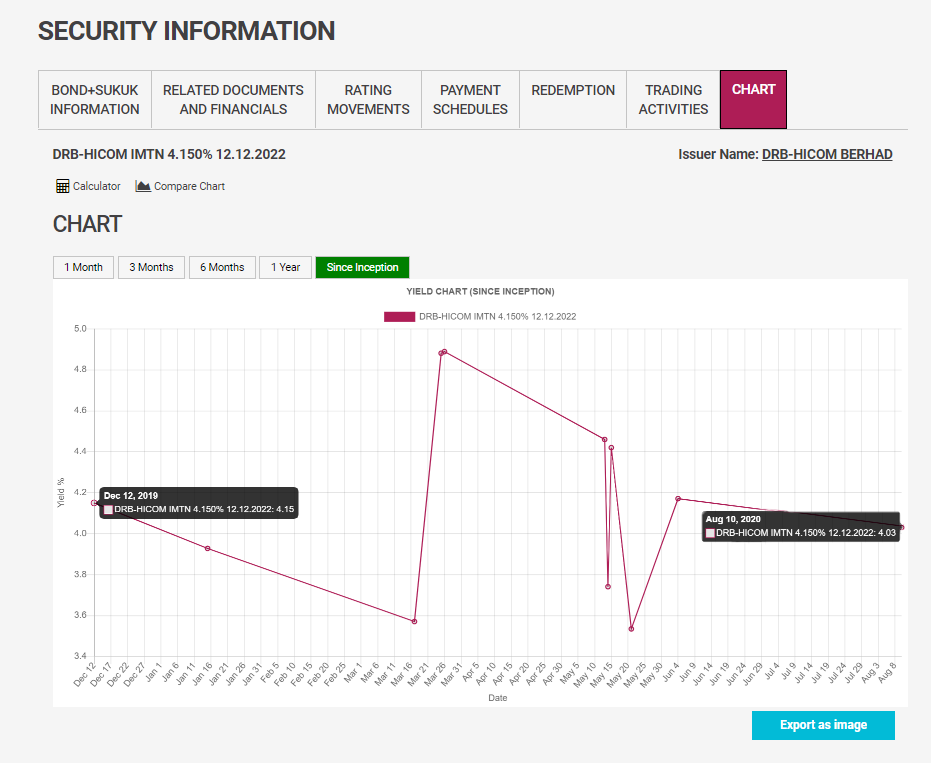Image resolution: width=931 pixels, height=763 pixels.
Task: Click the Dec 12, 2019 data point
Action: (x=94, y=503)
